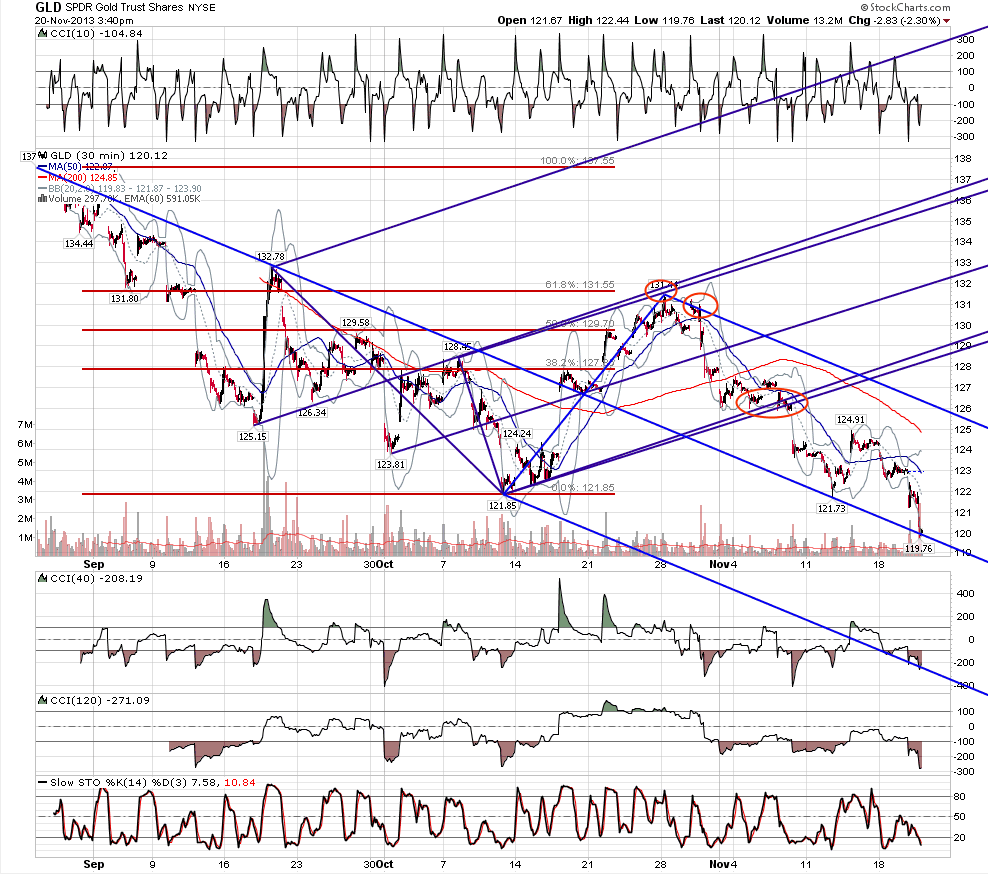Click the 100.0%: 137.55 Fibonacci label
988x874 pixels.
[x=577, y=161]
